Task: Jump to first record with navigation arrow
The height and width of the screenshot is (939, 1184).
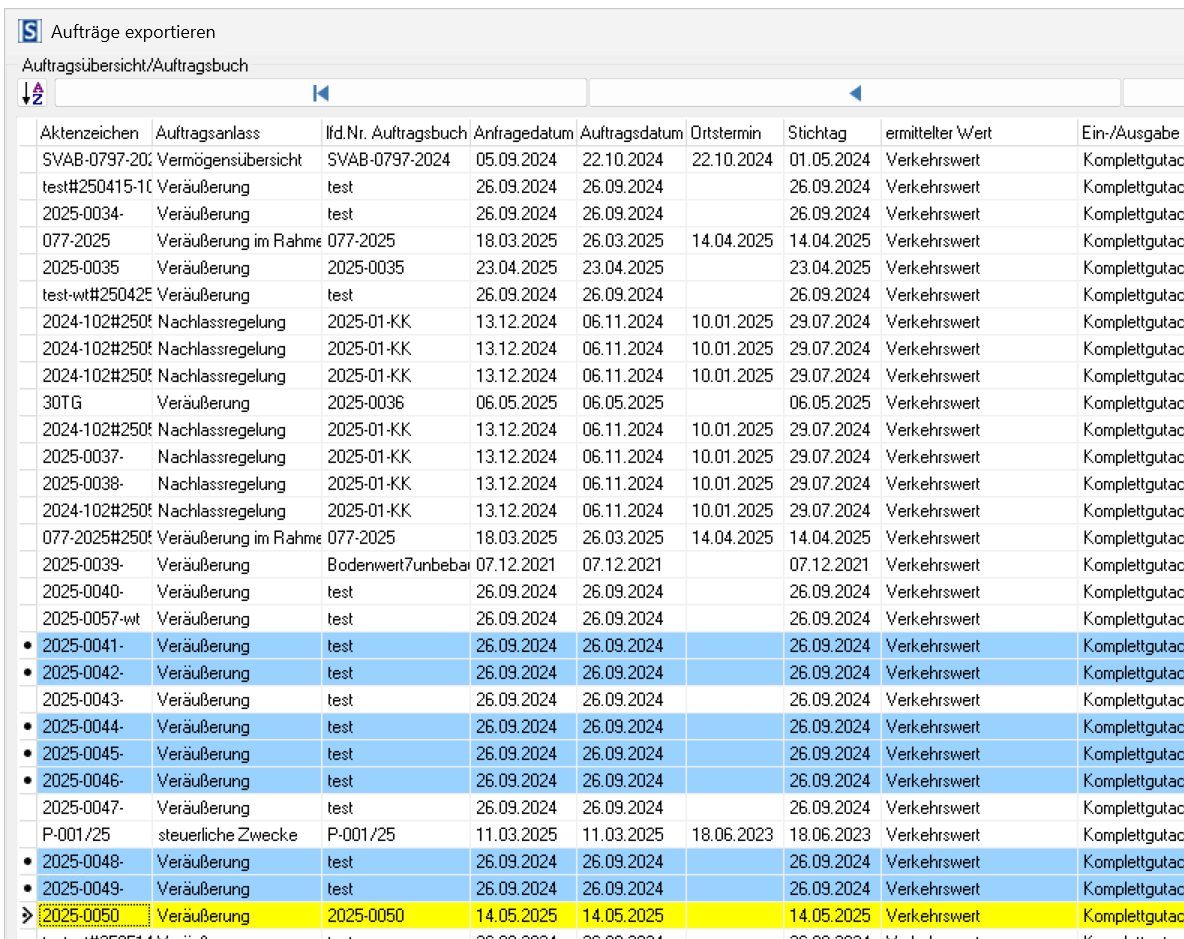Action: pyautogui.click(x=321, y=93)
